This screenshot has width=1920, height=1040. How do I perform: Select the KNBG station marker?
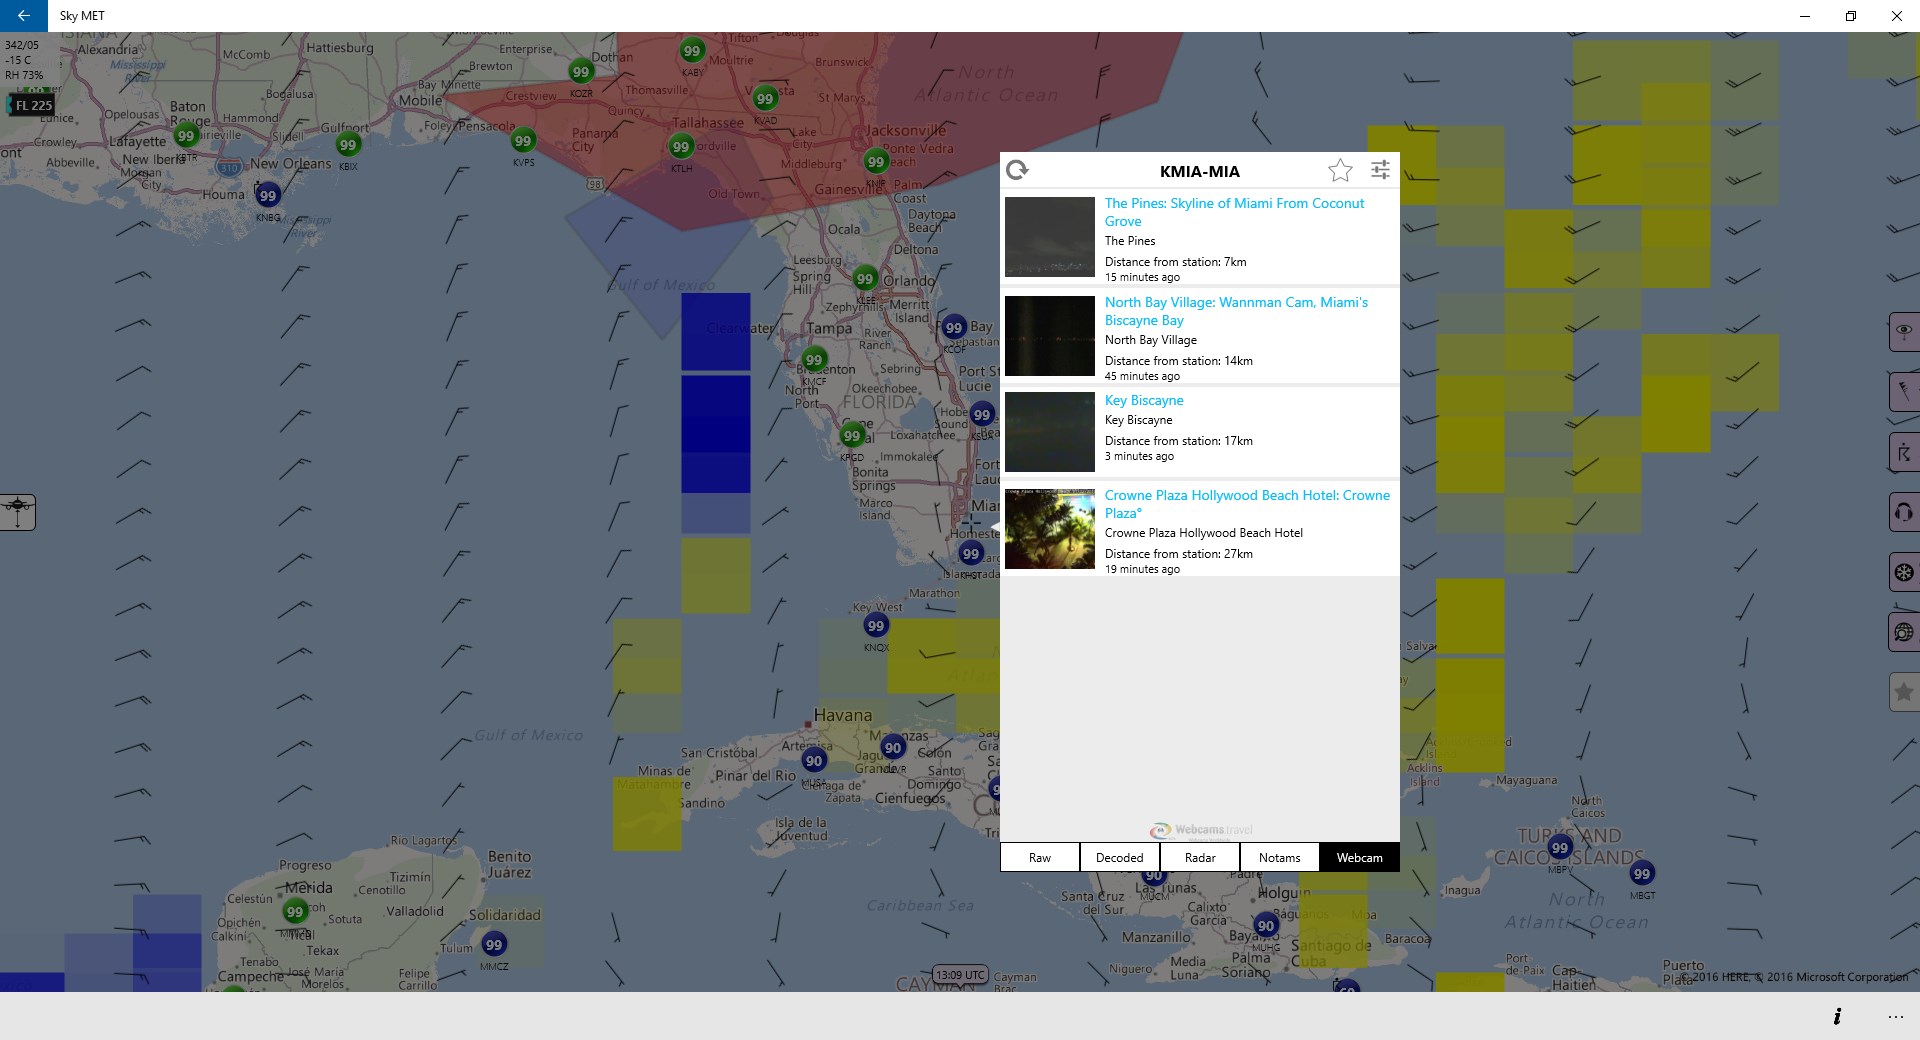point(267,196)
